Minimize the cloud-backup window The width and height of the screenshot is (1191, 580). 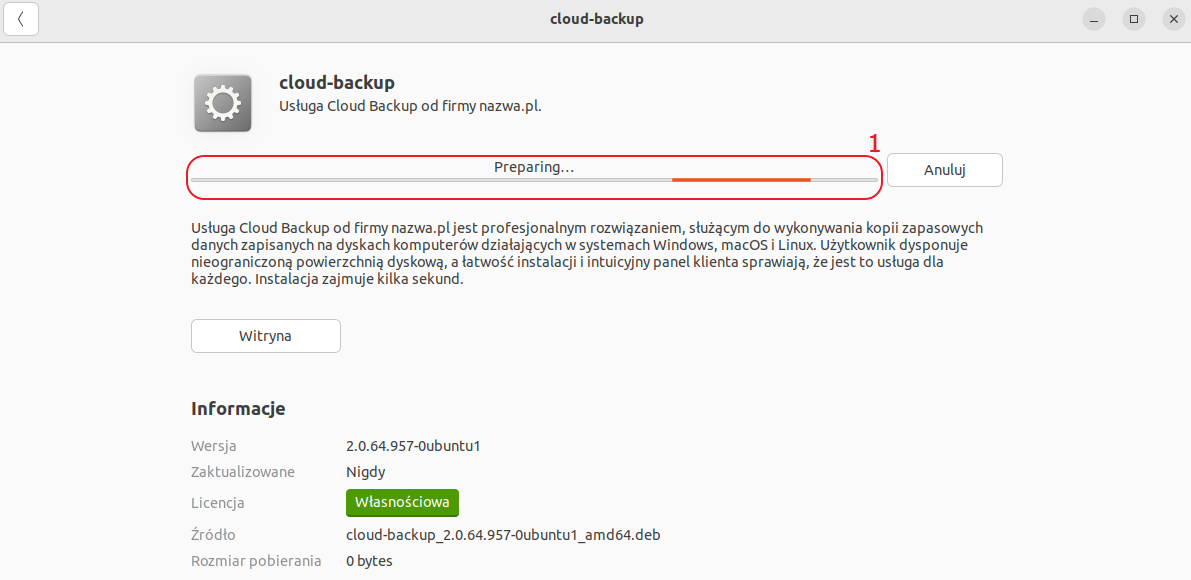click(x=1094, y=20)
